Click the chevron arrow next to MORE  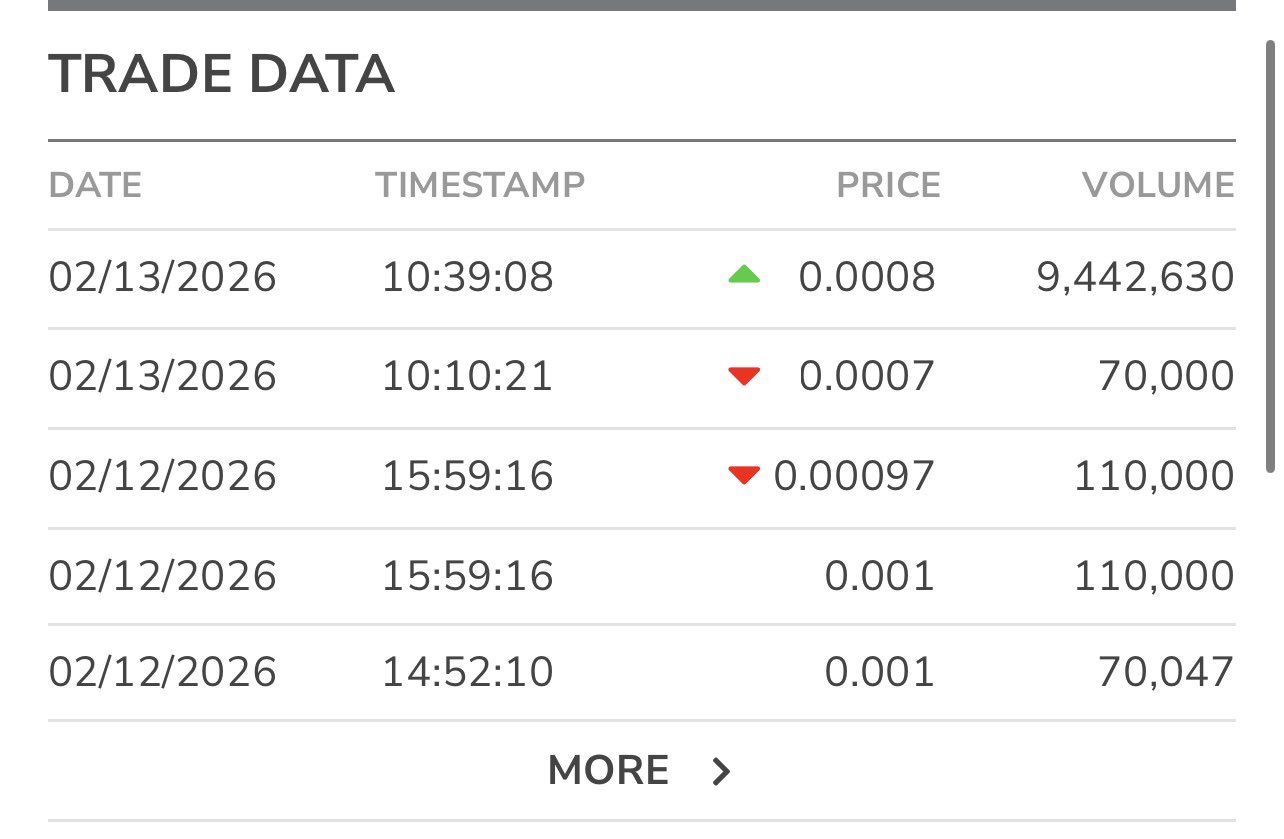pos(721,772)
